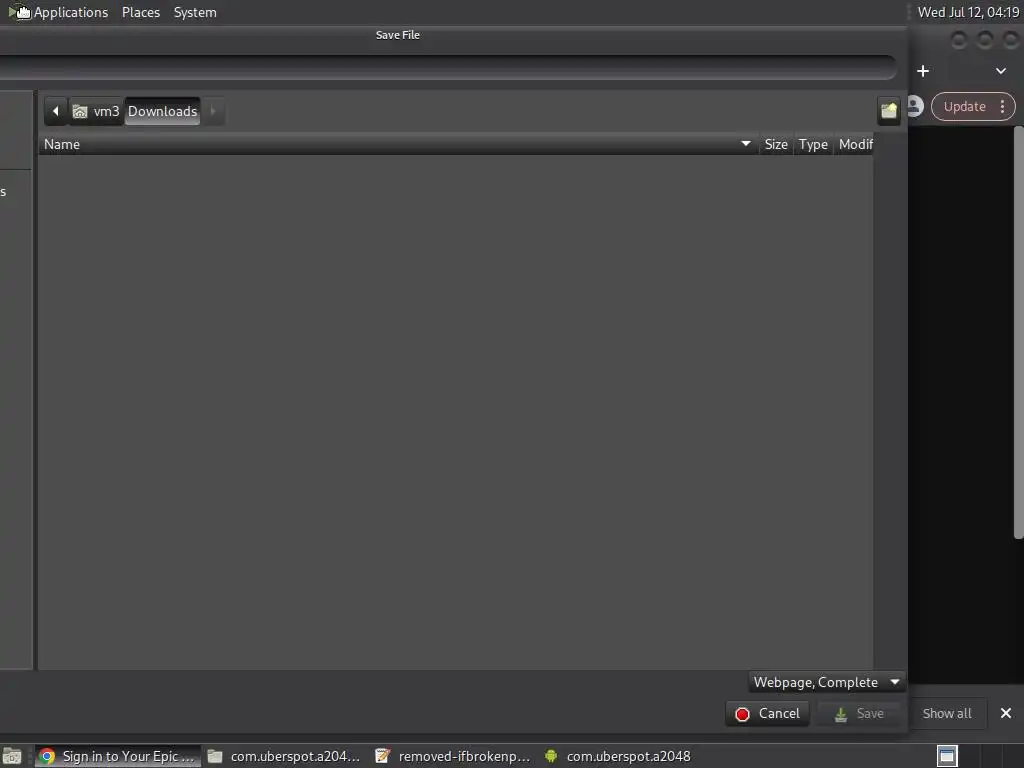Click the Save button in the dialog
Screen dimensions: 1024x768
[x=859, y=713]
